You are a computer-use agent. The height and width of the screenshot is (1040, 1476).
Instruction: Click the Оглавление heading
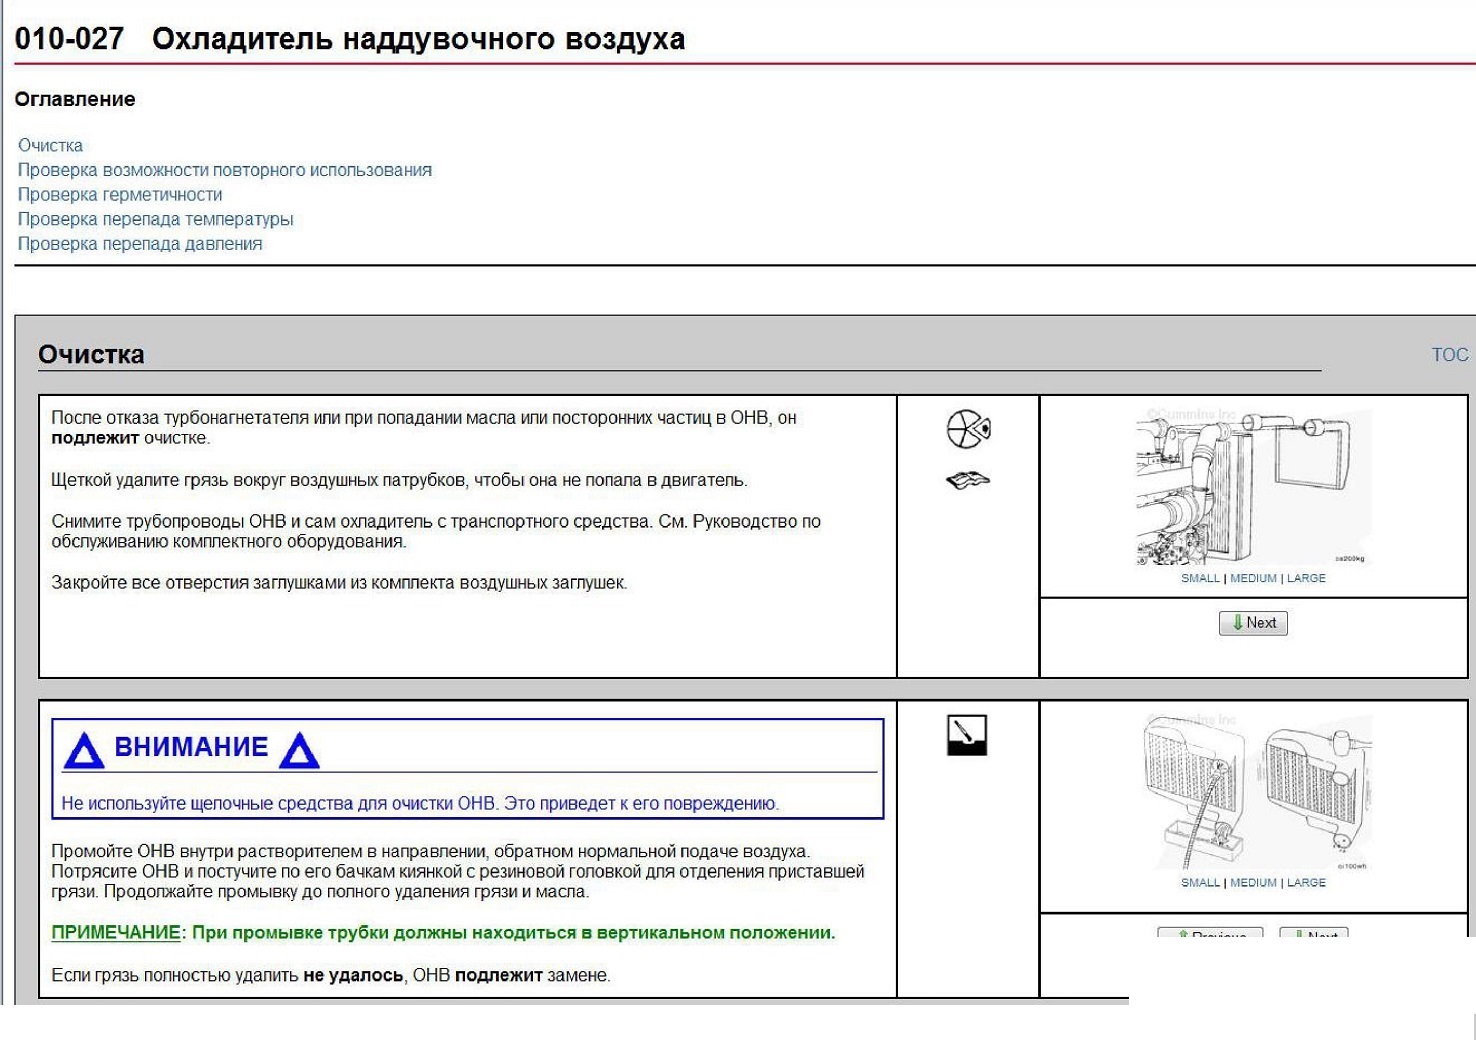pyautogui.click(x=75, y=100)
